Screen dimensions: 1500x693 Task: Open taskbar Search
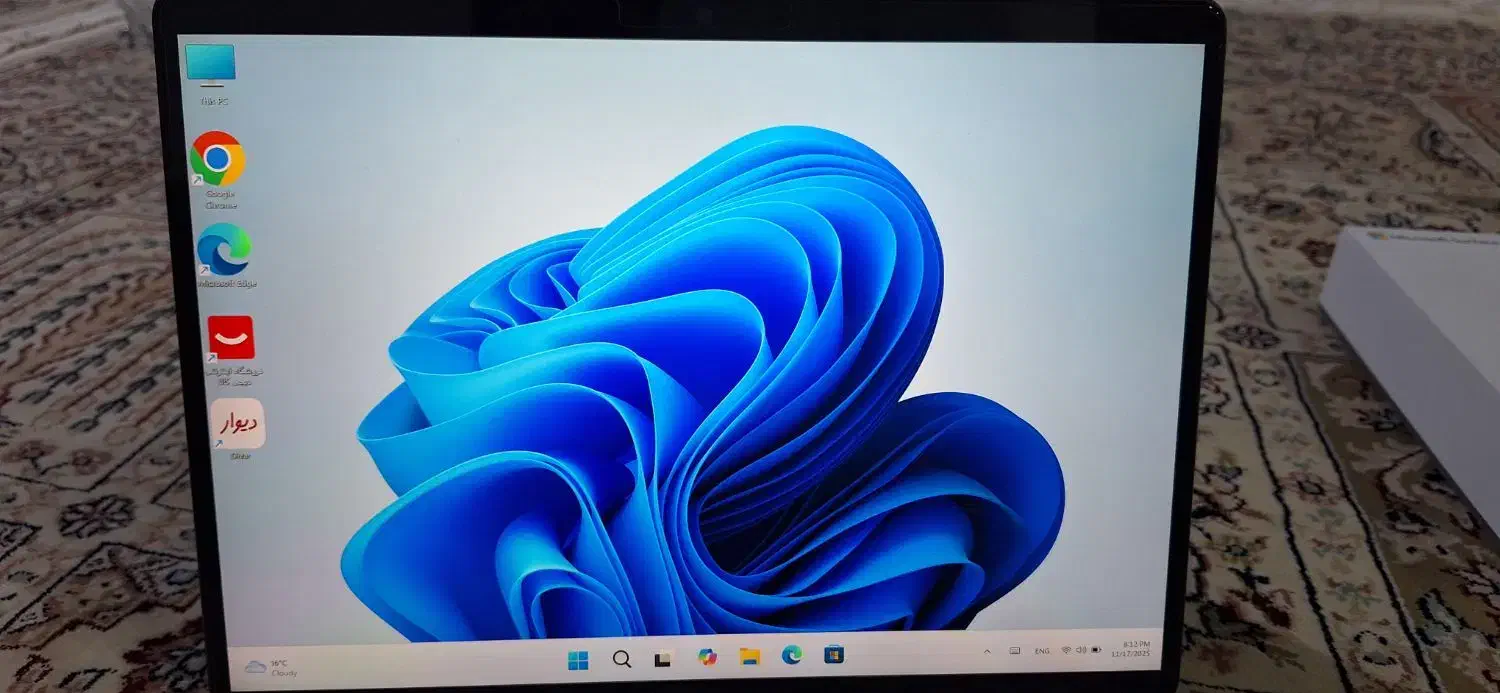(621, 659)
